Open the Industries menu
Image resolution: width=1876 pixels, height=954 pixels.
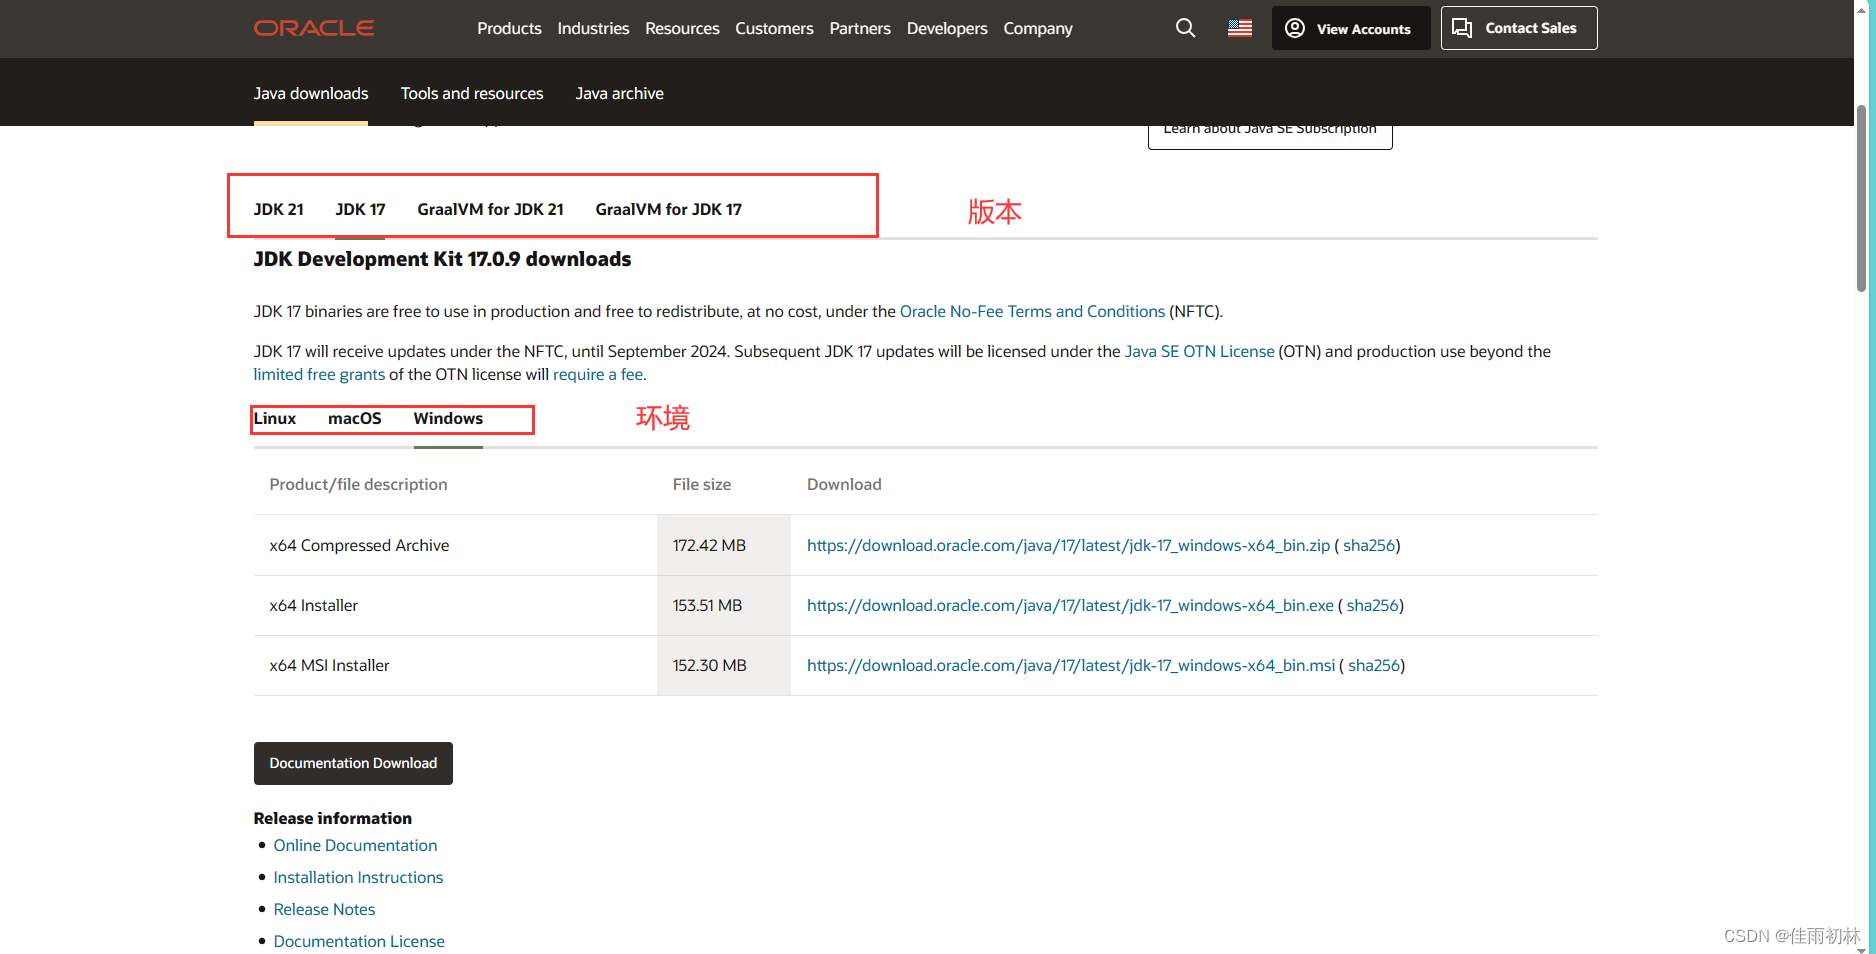click(x=593, y=28)
